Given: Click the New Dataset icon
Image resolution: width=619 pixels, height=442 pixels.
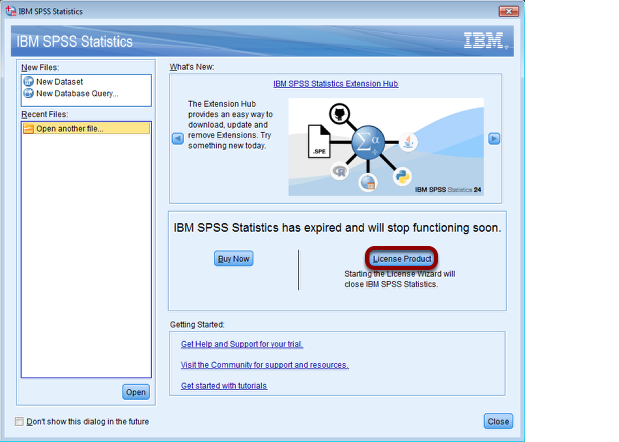Looking at the screenshot, I should pyautogui.click(x=28, y=82).
